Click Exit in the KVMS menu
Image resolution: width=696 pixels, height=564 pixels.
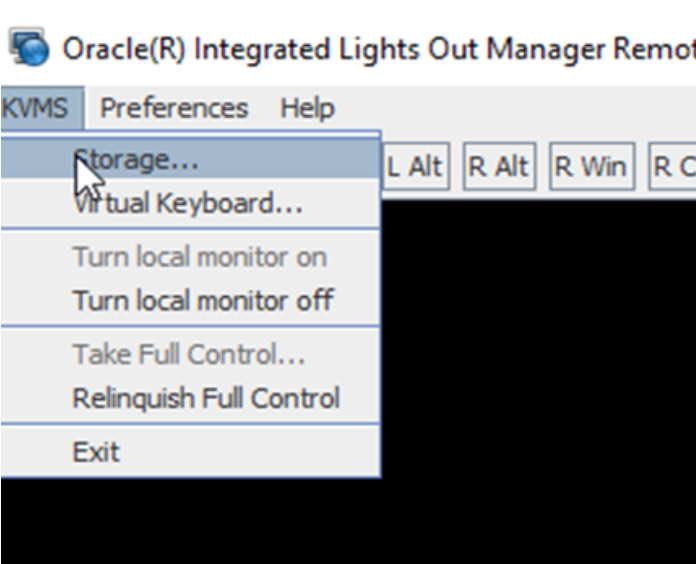tap(96, 452)
